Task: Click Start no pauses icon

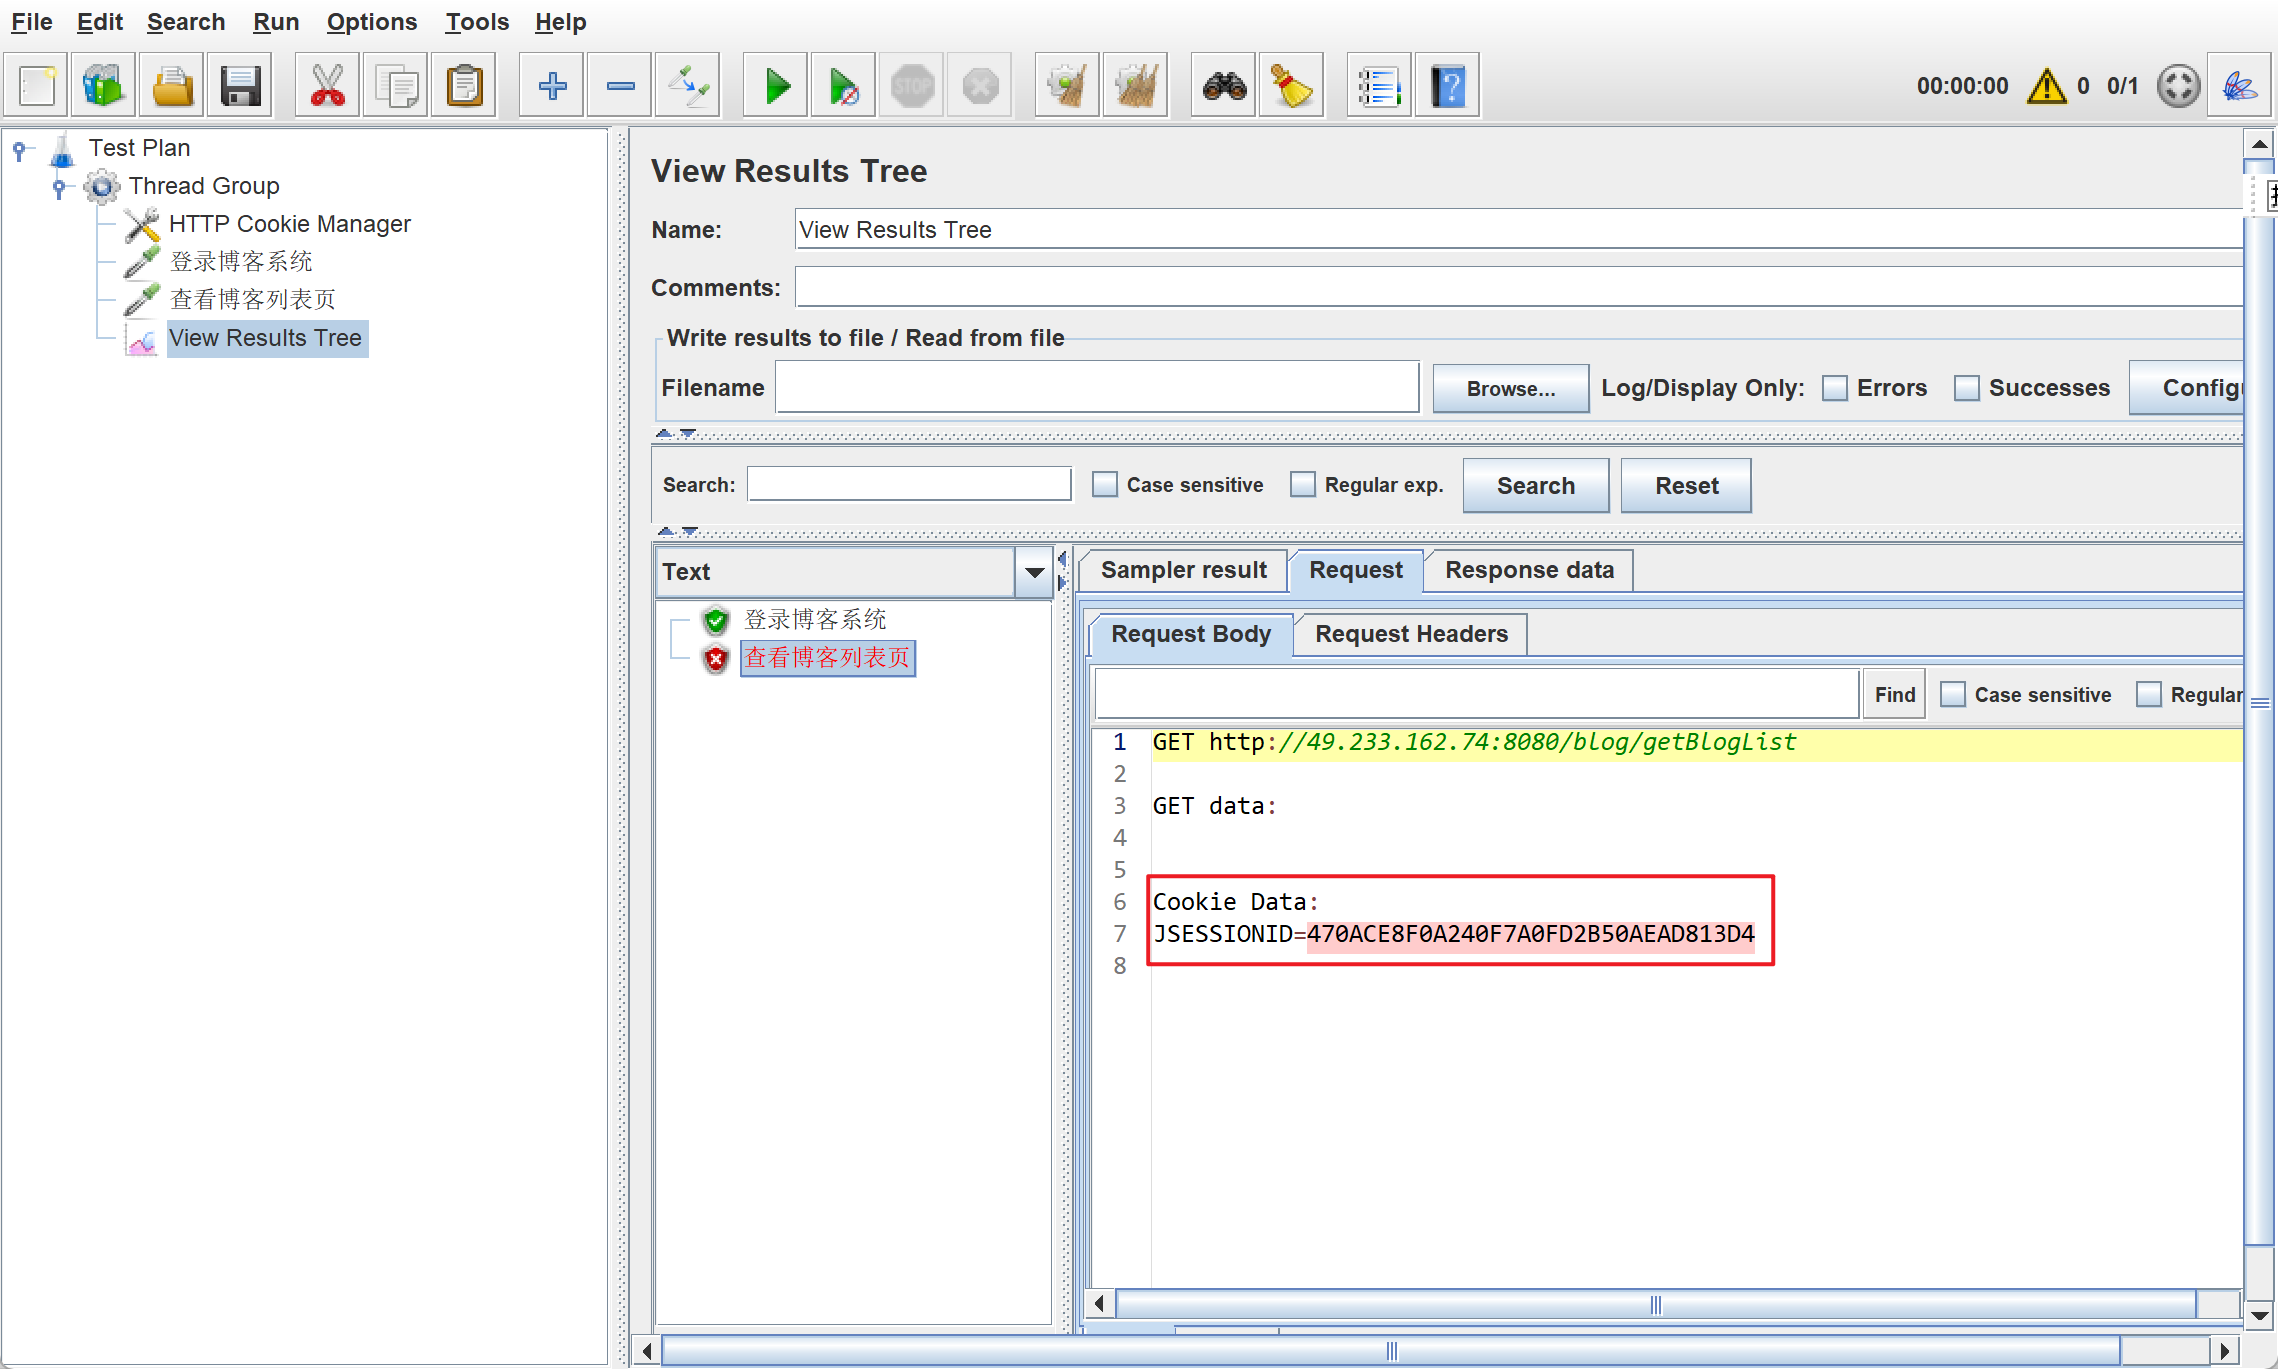Action: 843,86
